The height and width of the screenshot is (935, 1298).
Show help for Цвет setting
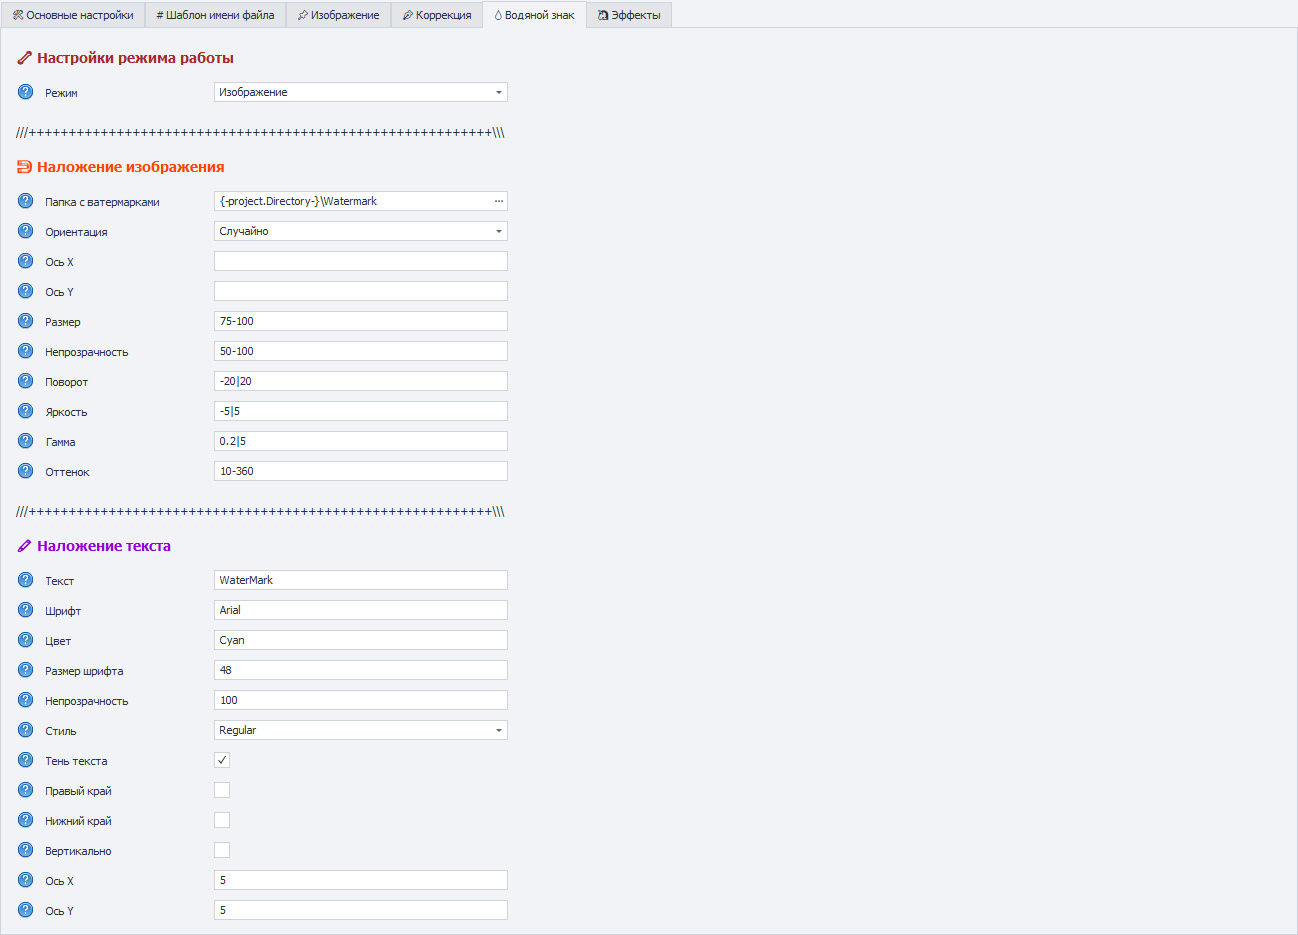[26, 640]
